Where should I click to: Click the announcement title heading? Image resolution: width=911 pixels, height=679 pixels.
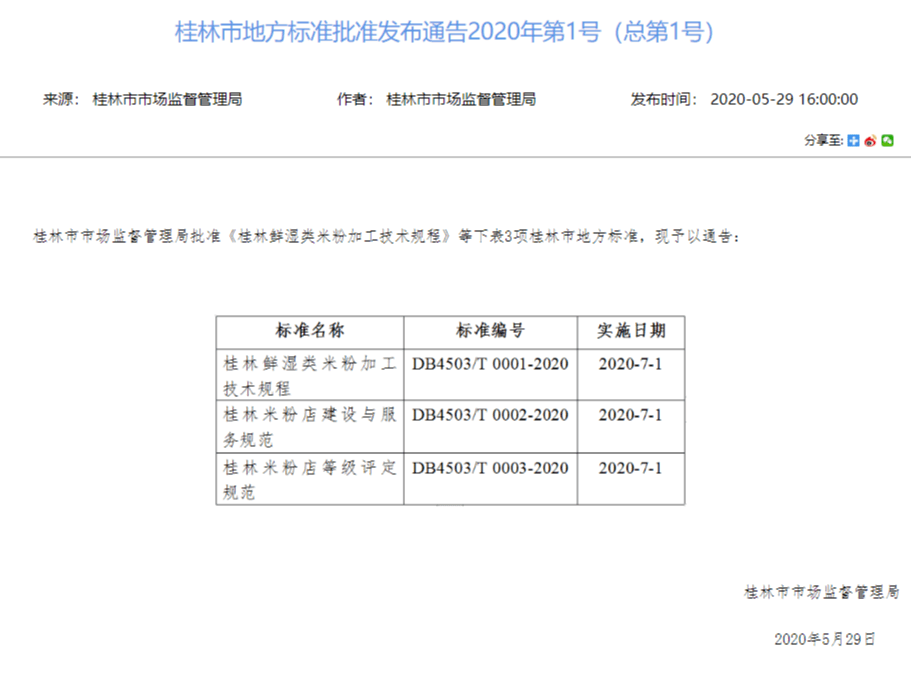coord(445,32)
